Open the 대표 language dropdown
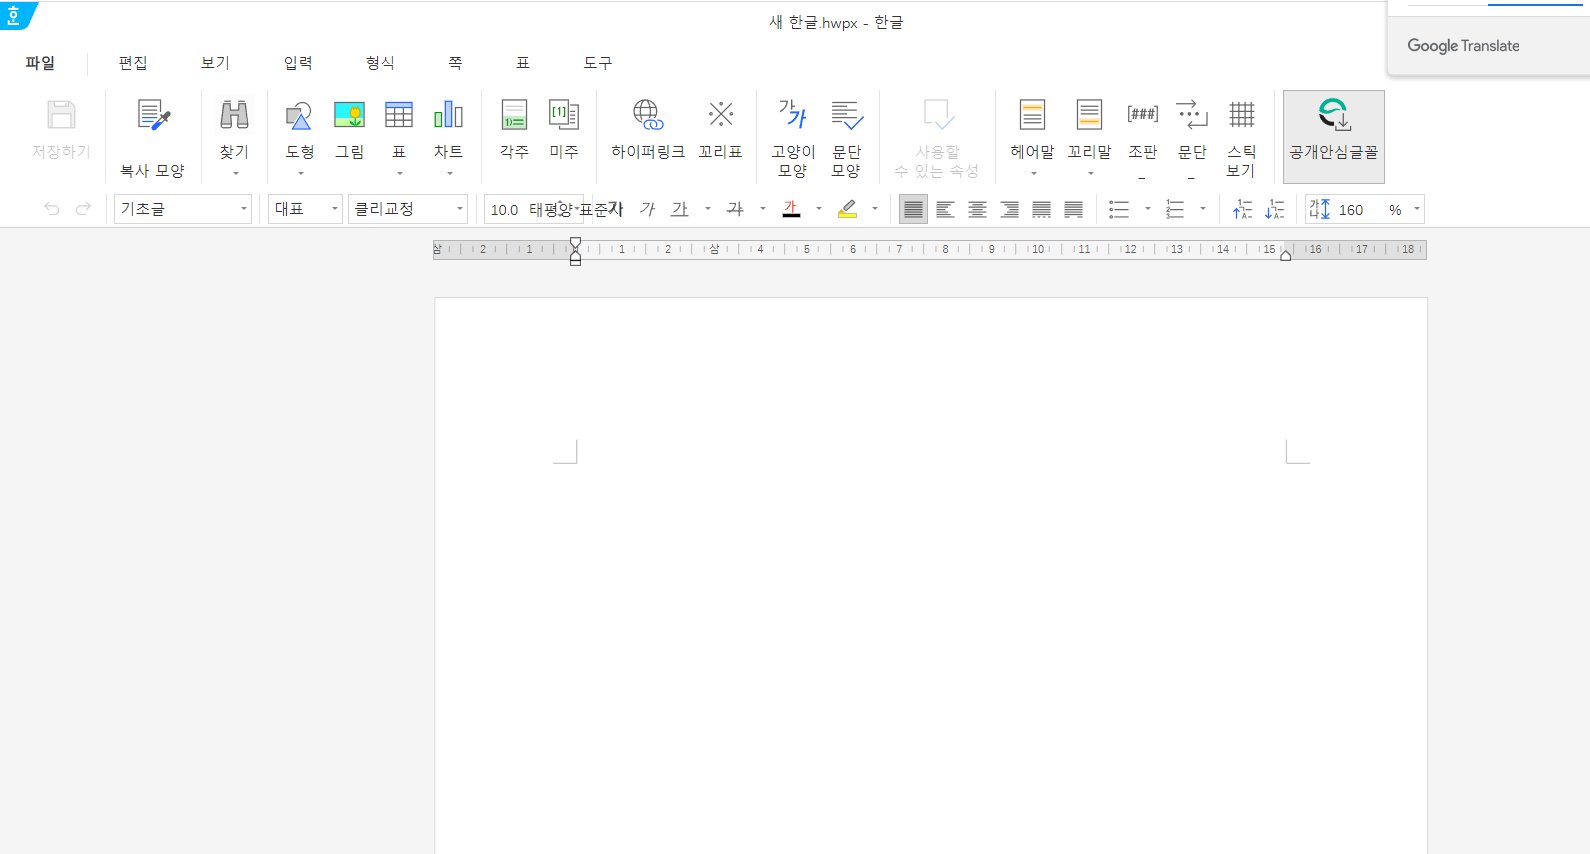Image resolution: width=1590 pixels, height=854 pixels. tap(306, 209)
